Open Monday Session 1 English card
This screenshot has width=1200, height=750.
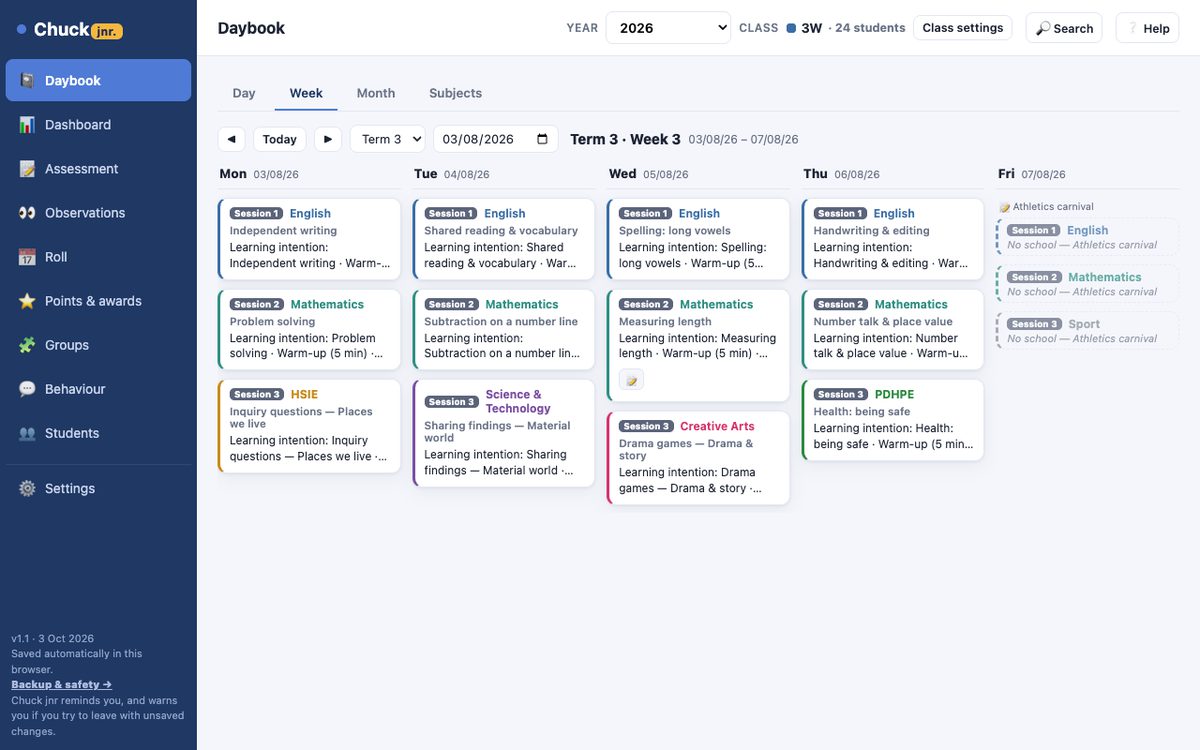click(x=309, y=239)
